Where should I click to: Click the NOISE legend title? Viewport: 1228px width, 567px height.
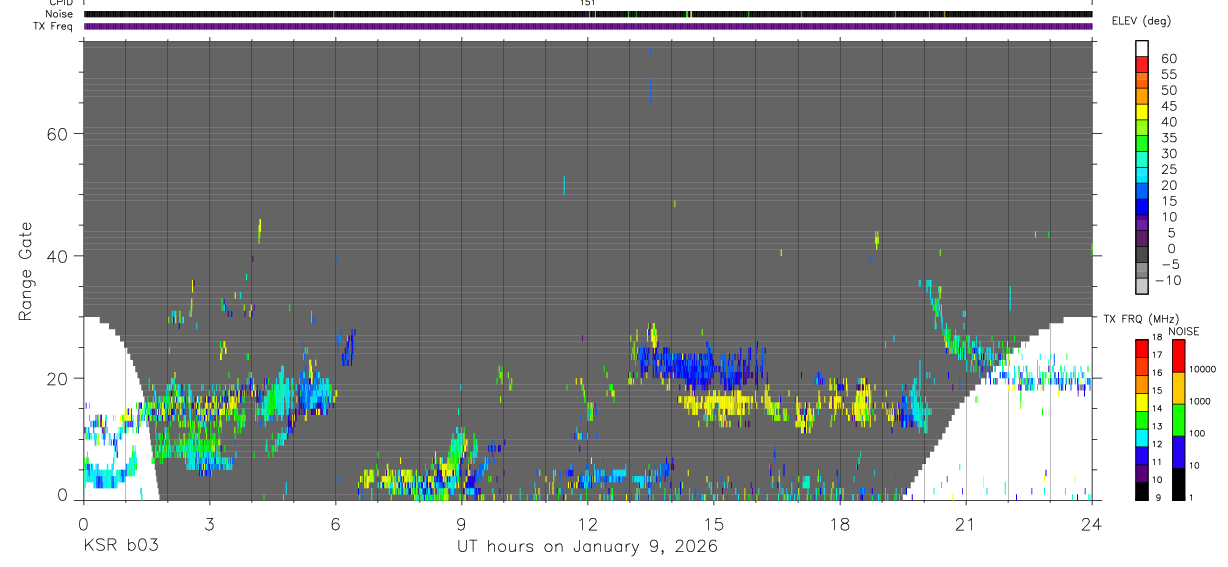pos(1184,331)
